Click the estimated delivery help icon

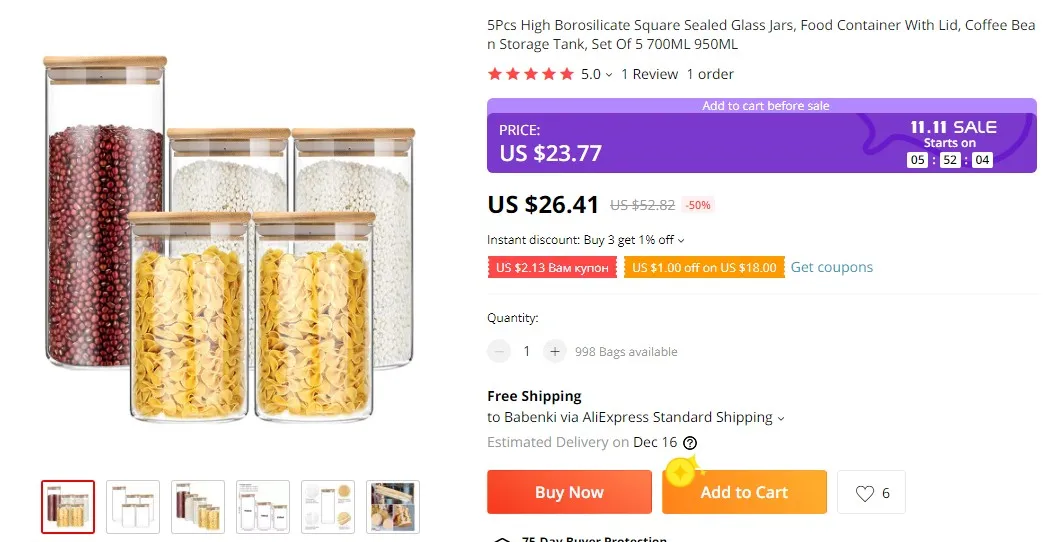tap(690, 443)
